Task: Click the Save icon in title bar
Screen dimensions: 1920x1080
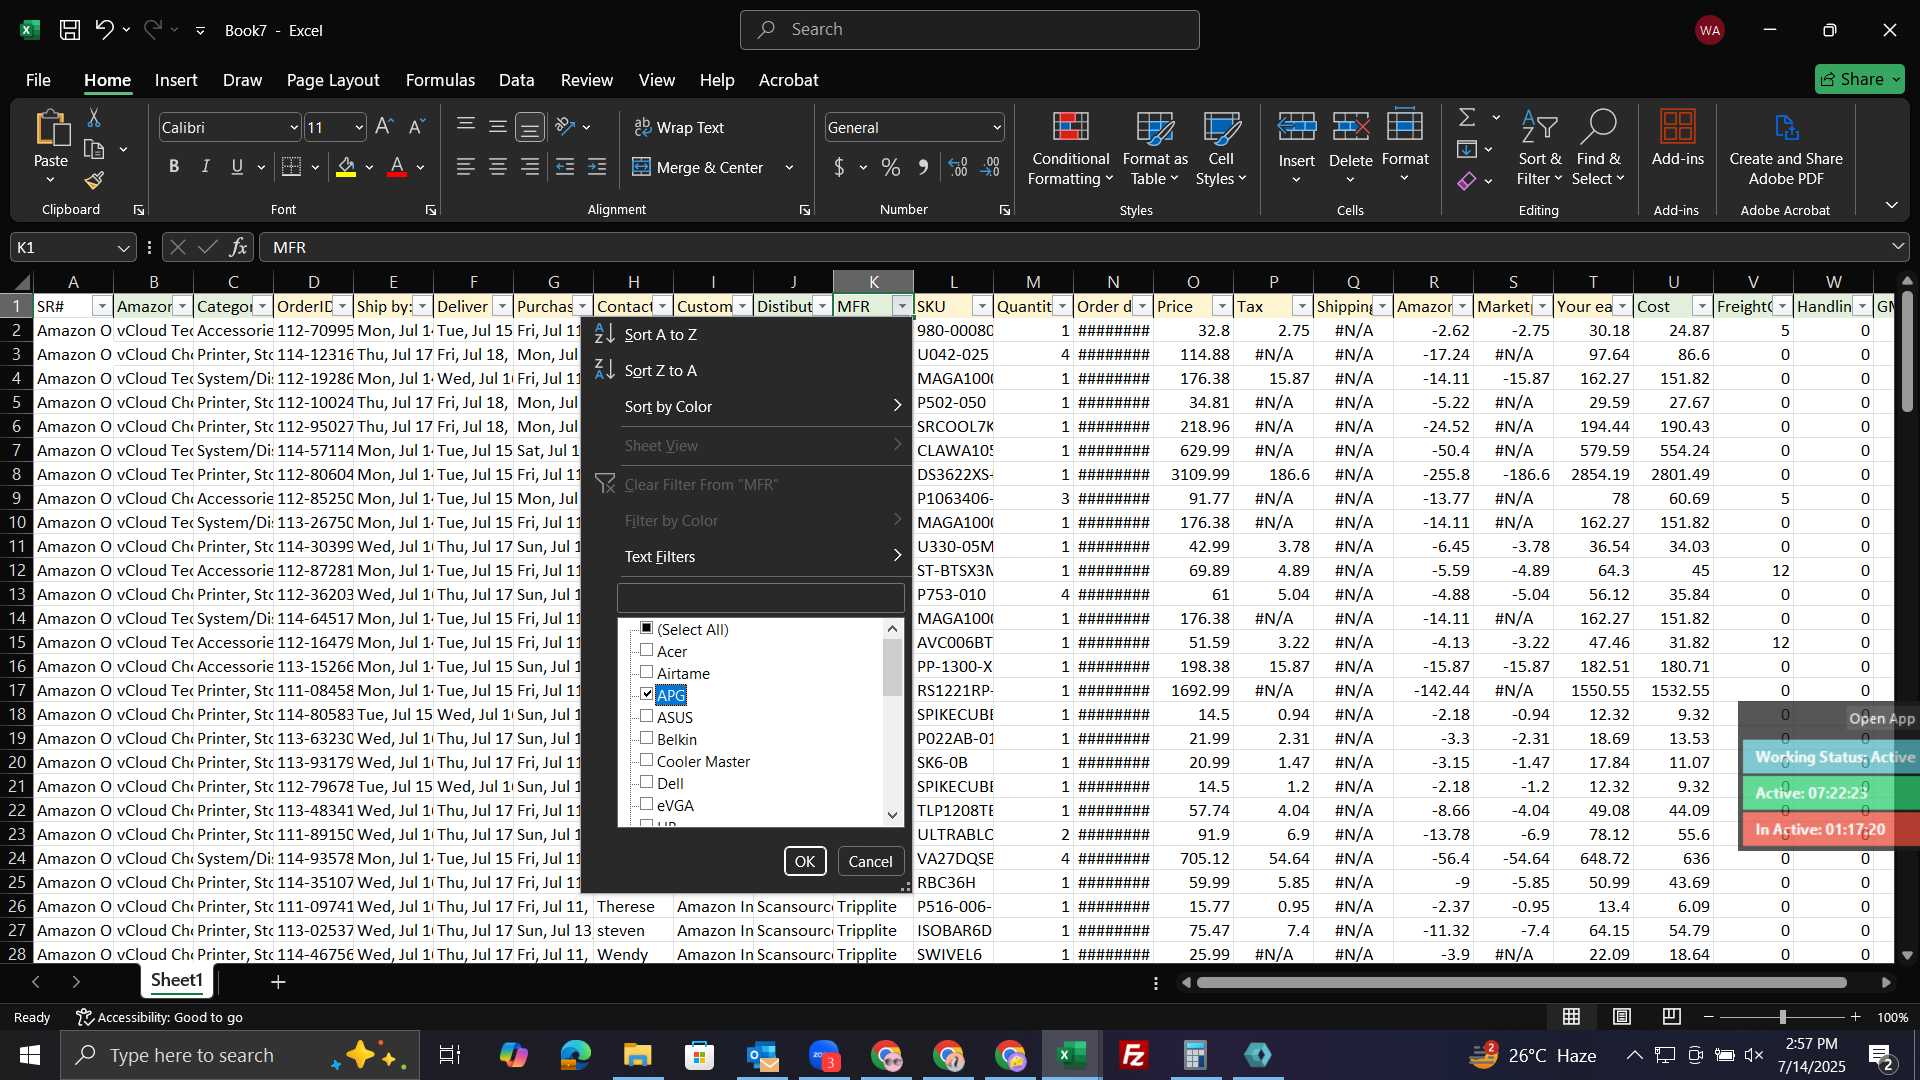Action: coord(69,30)
